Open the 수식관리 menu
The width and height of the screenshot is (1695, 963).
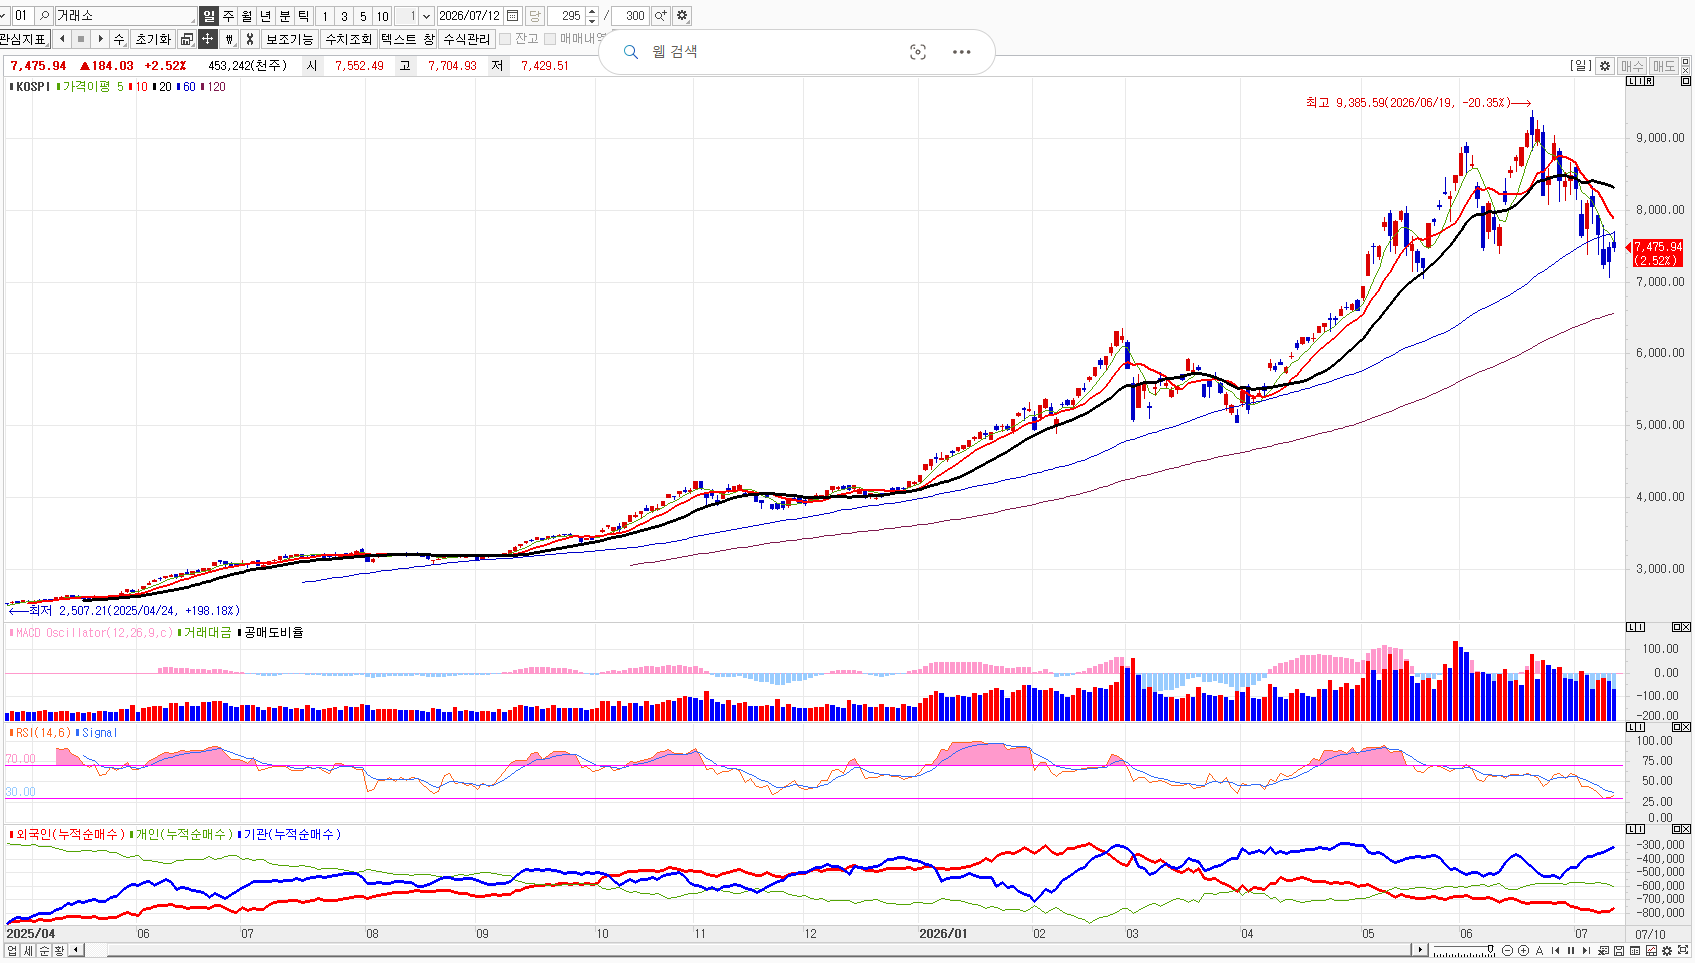pyautogui.click(x=467, y=39)
